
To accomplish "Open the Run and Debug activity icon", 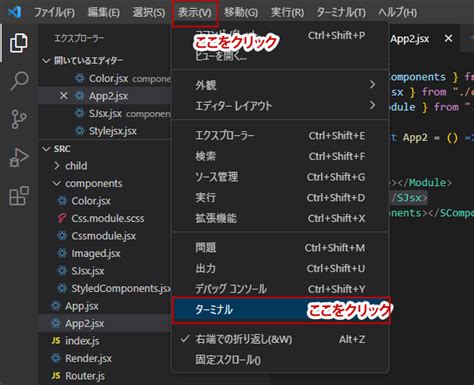I will [x=19, y=157].
